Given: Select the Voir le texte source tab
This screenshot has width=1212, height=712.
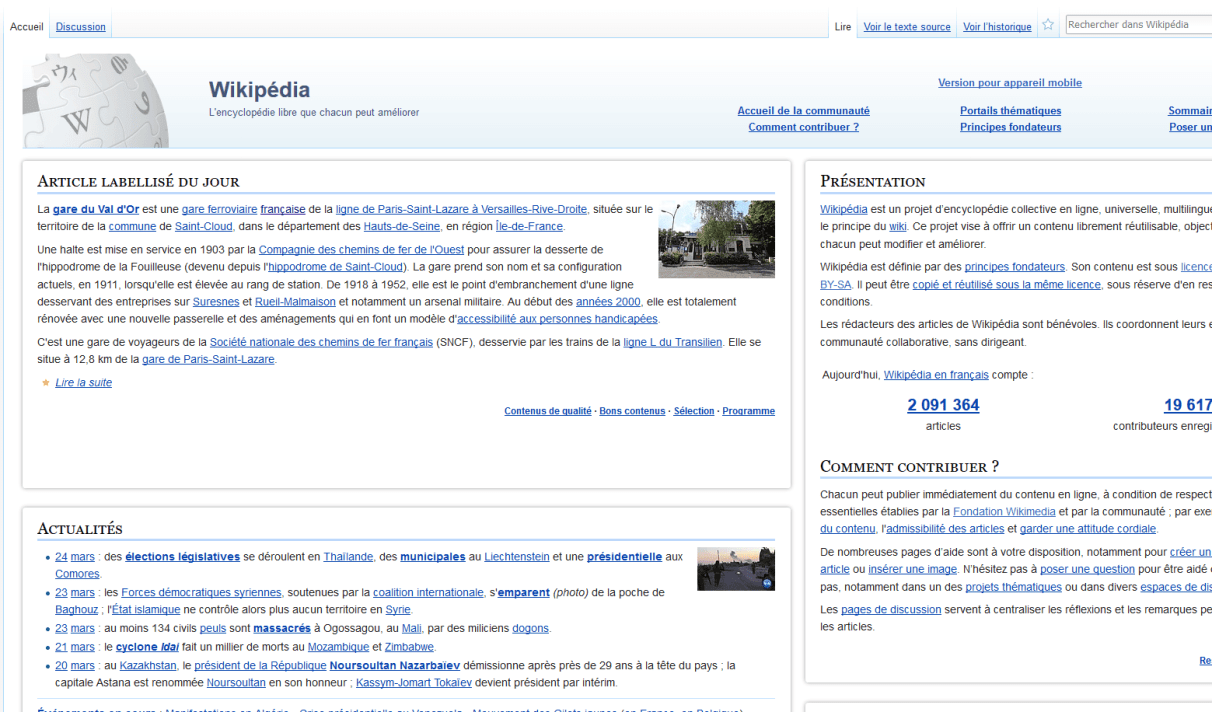Looking at the screenshot, I should 906,26.
